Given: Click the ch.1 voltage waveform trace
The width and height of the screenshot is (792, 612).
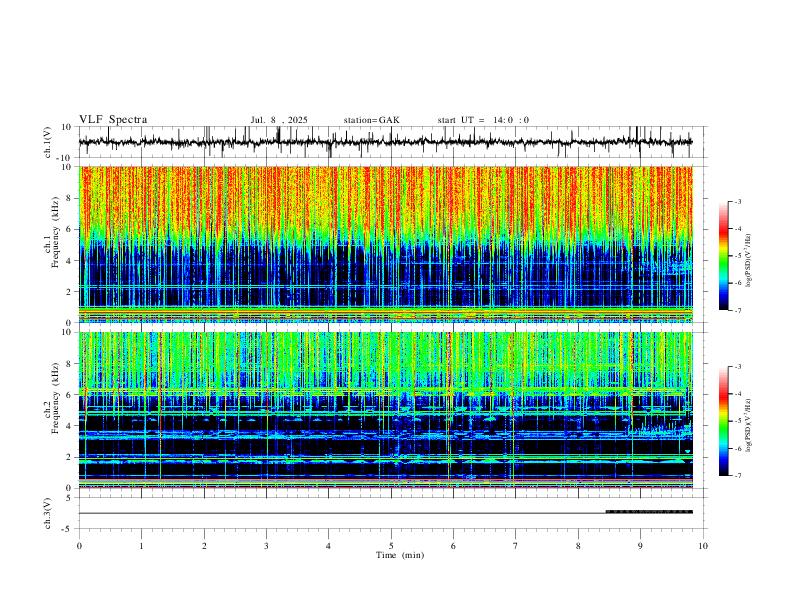Looking at the screenshot, I should point(385,142).
